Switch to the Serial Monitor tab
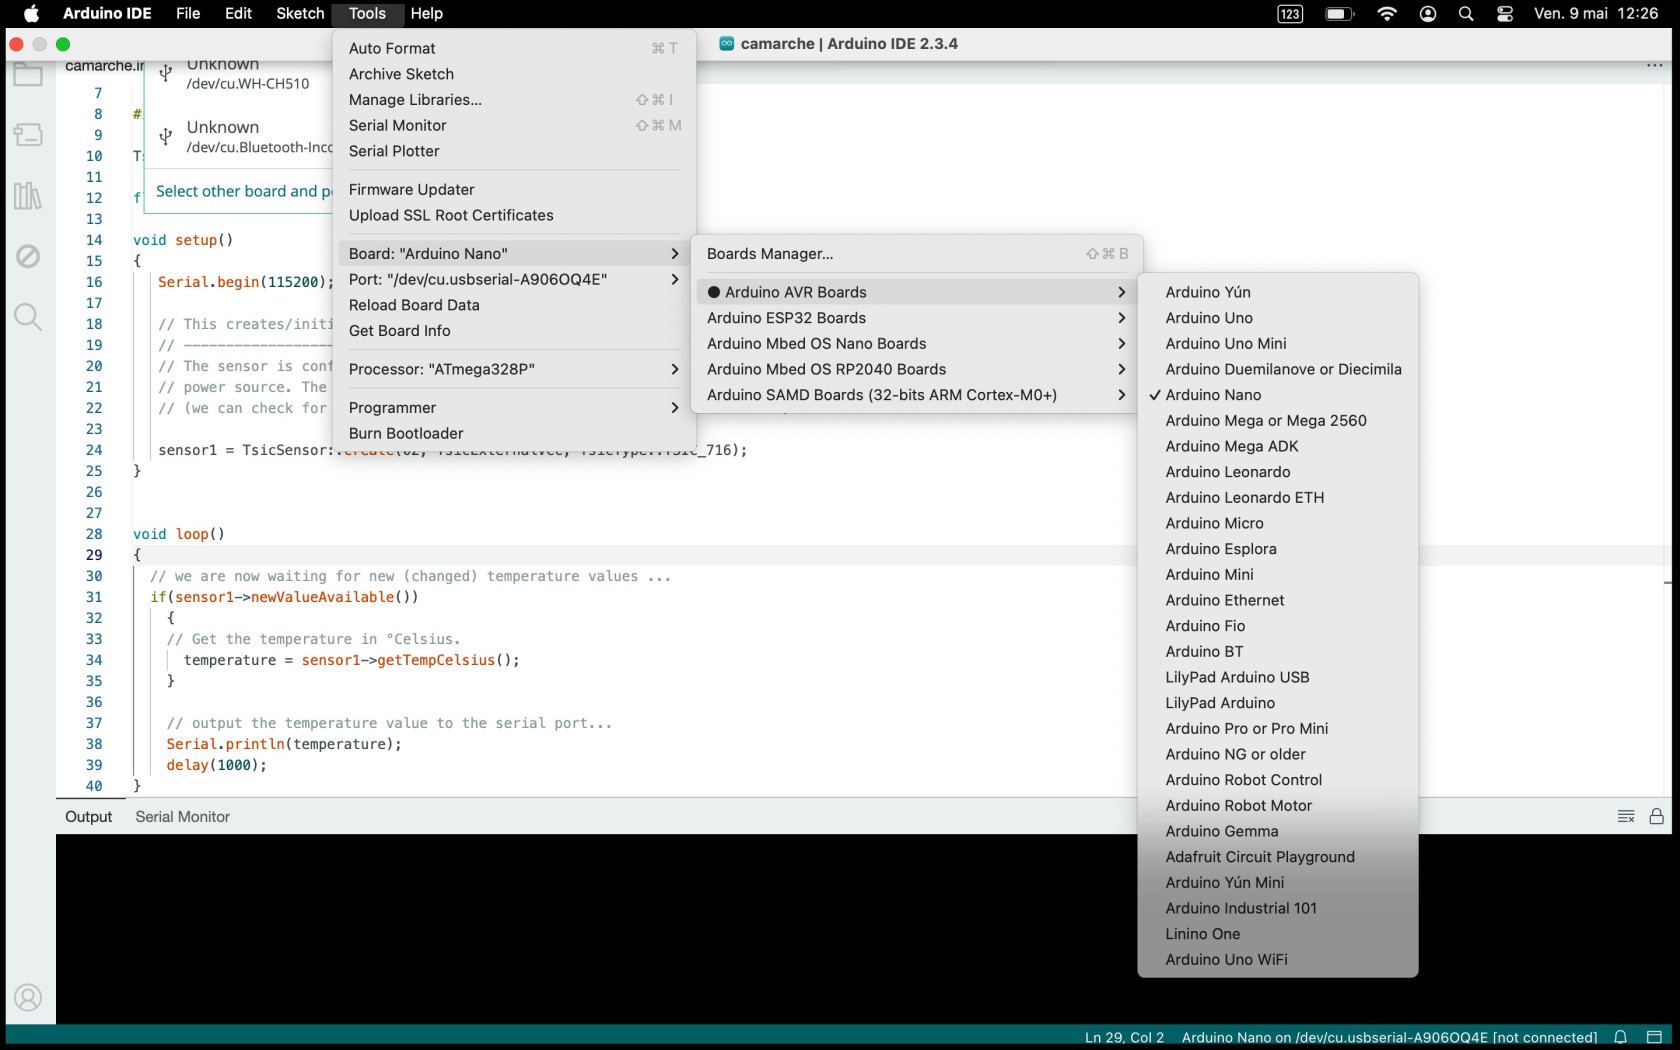The image size is (1680, 1050). click(x=182, y=817)
